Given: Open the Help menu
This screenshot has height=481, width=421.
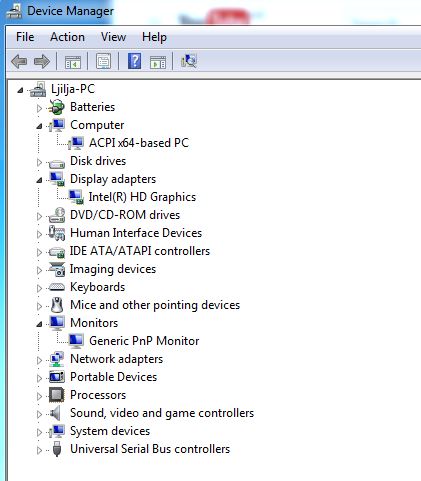Looking at the screenshot, I should (x=154, y=37).
